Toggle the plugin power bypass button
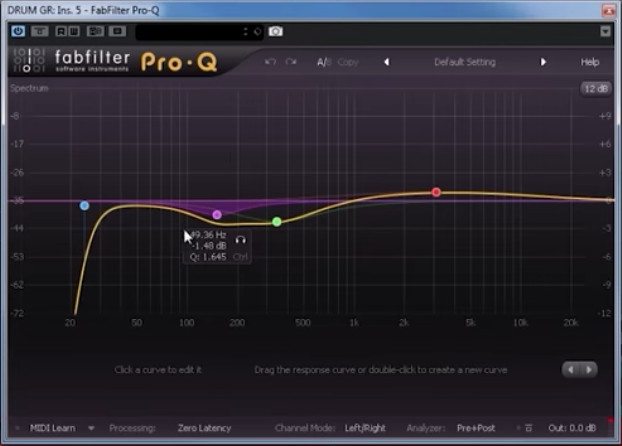Image resolution: width=622 pixels, height=446 pixels. (x=18, y=31)
